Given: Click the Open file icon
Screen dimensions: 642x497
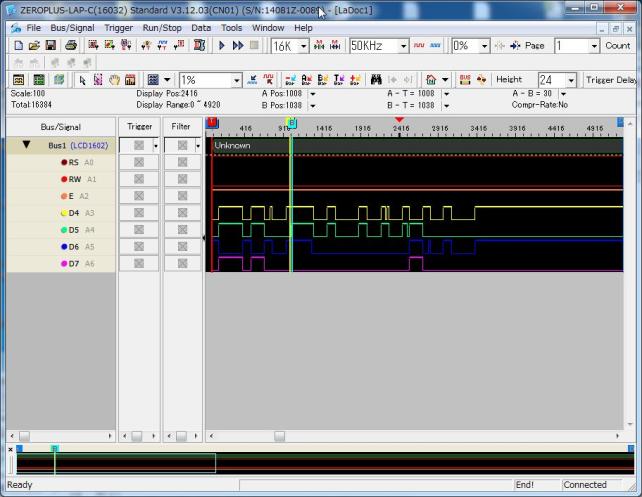Looking at the screenshot, I should pos(35,46).
